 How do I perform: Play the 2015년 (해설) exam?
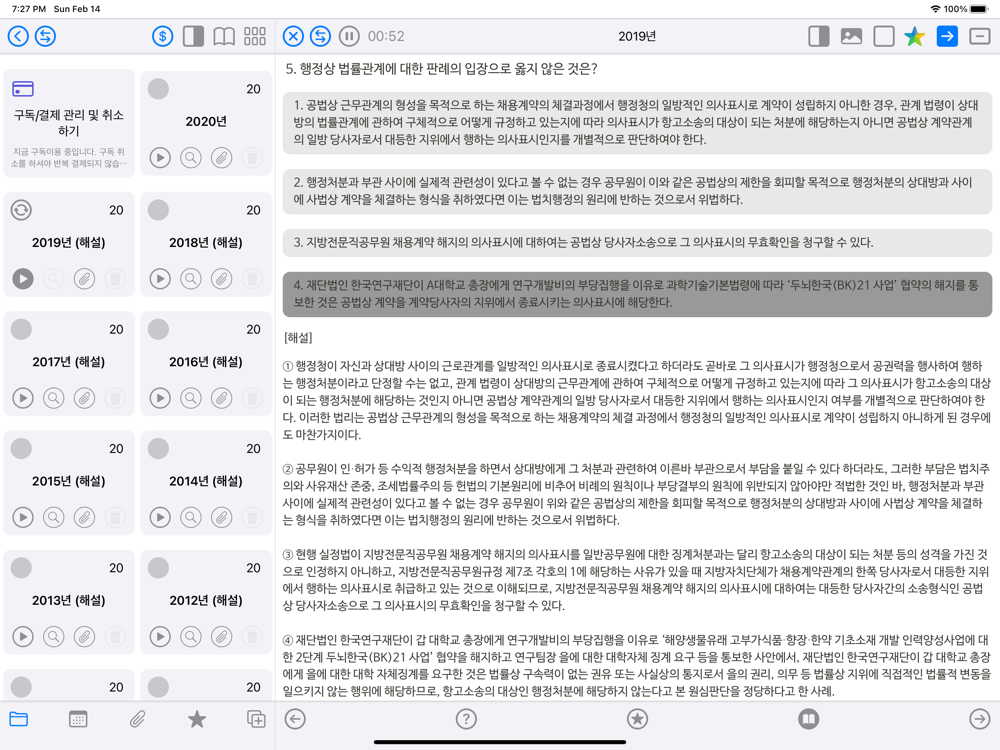click(x=23, y=517)
